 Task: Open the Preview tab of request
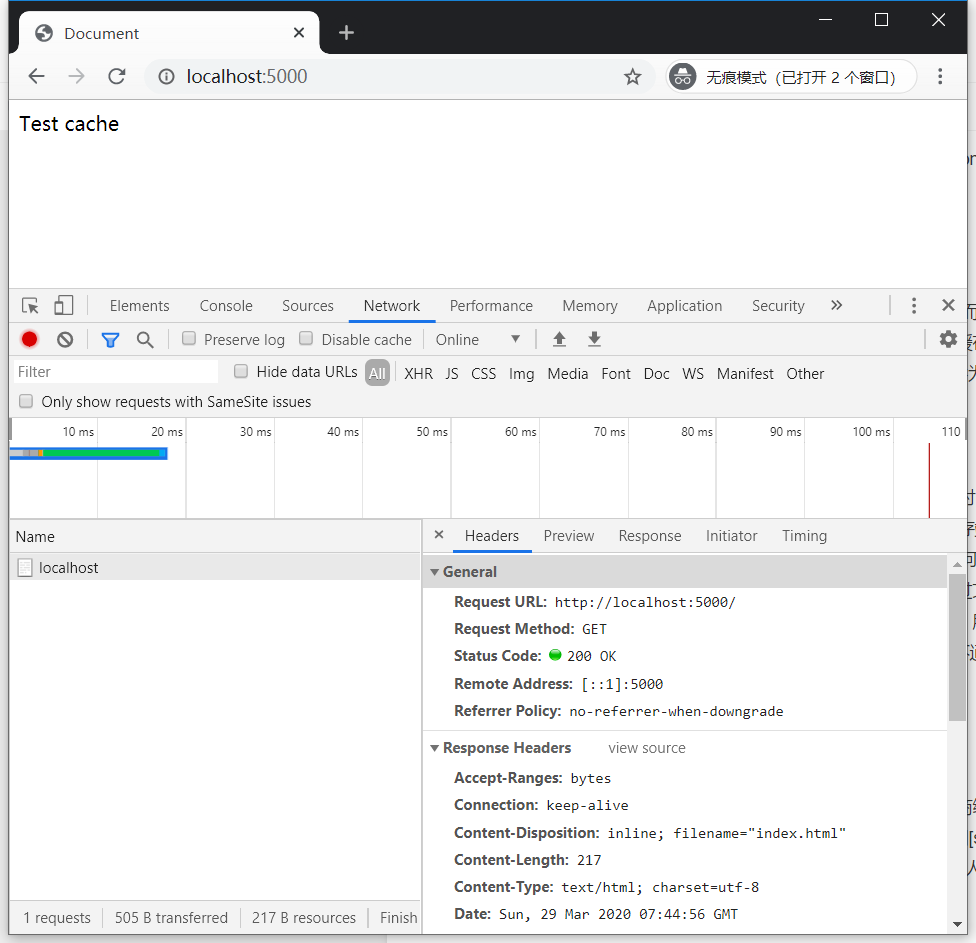point(569,536)
